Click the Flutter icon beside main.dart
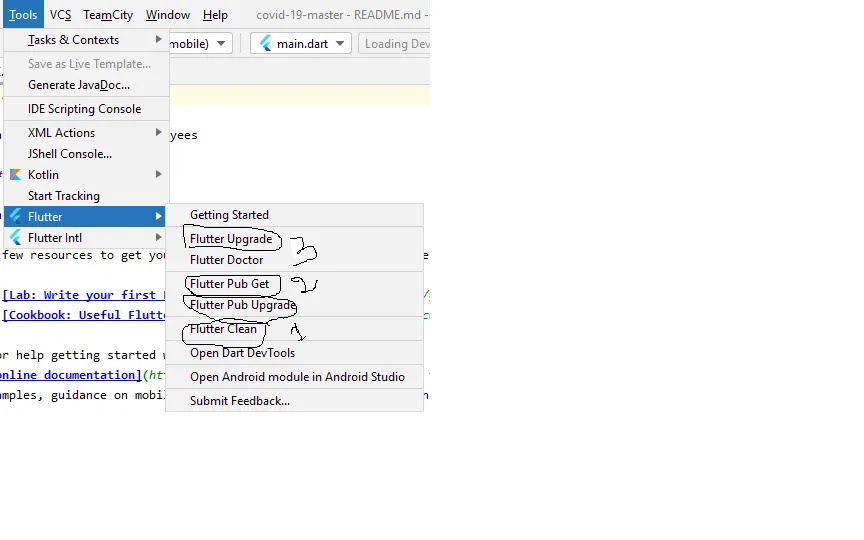 266,44
